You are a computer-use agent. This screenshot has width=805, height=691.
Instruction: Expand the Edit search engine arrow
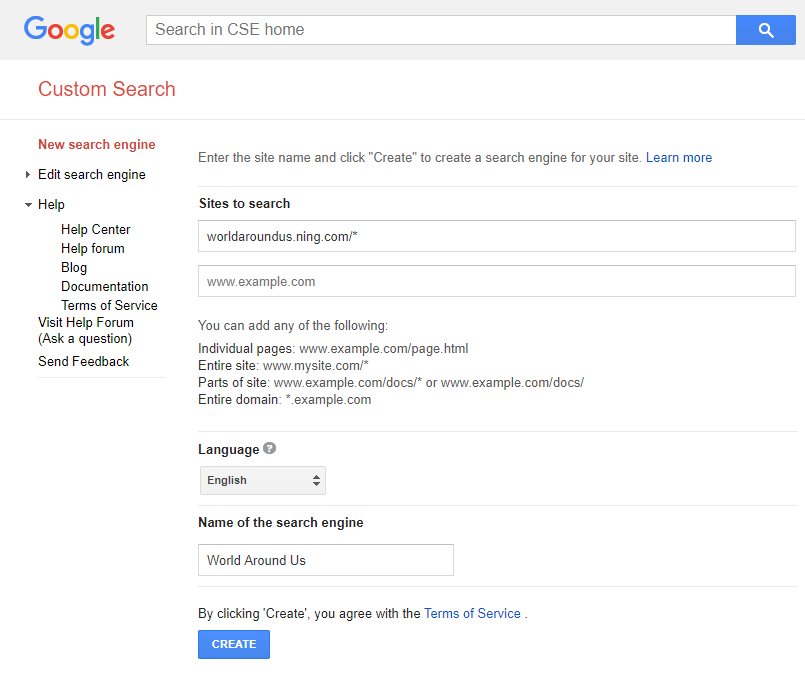pyautogui.click(x=28, y=175)
